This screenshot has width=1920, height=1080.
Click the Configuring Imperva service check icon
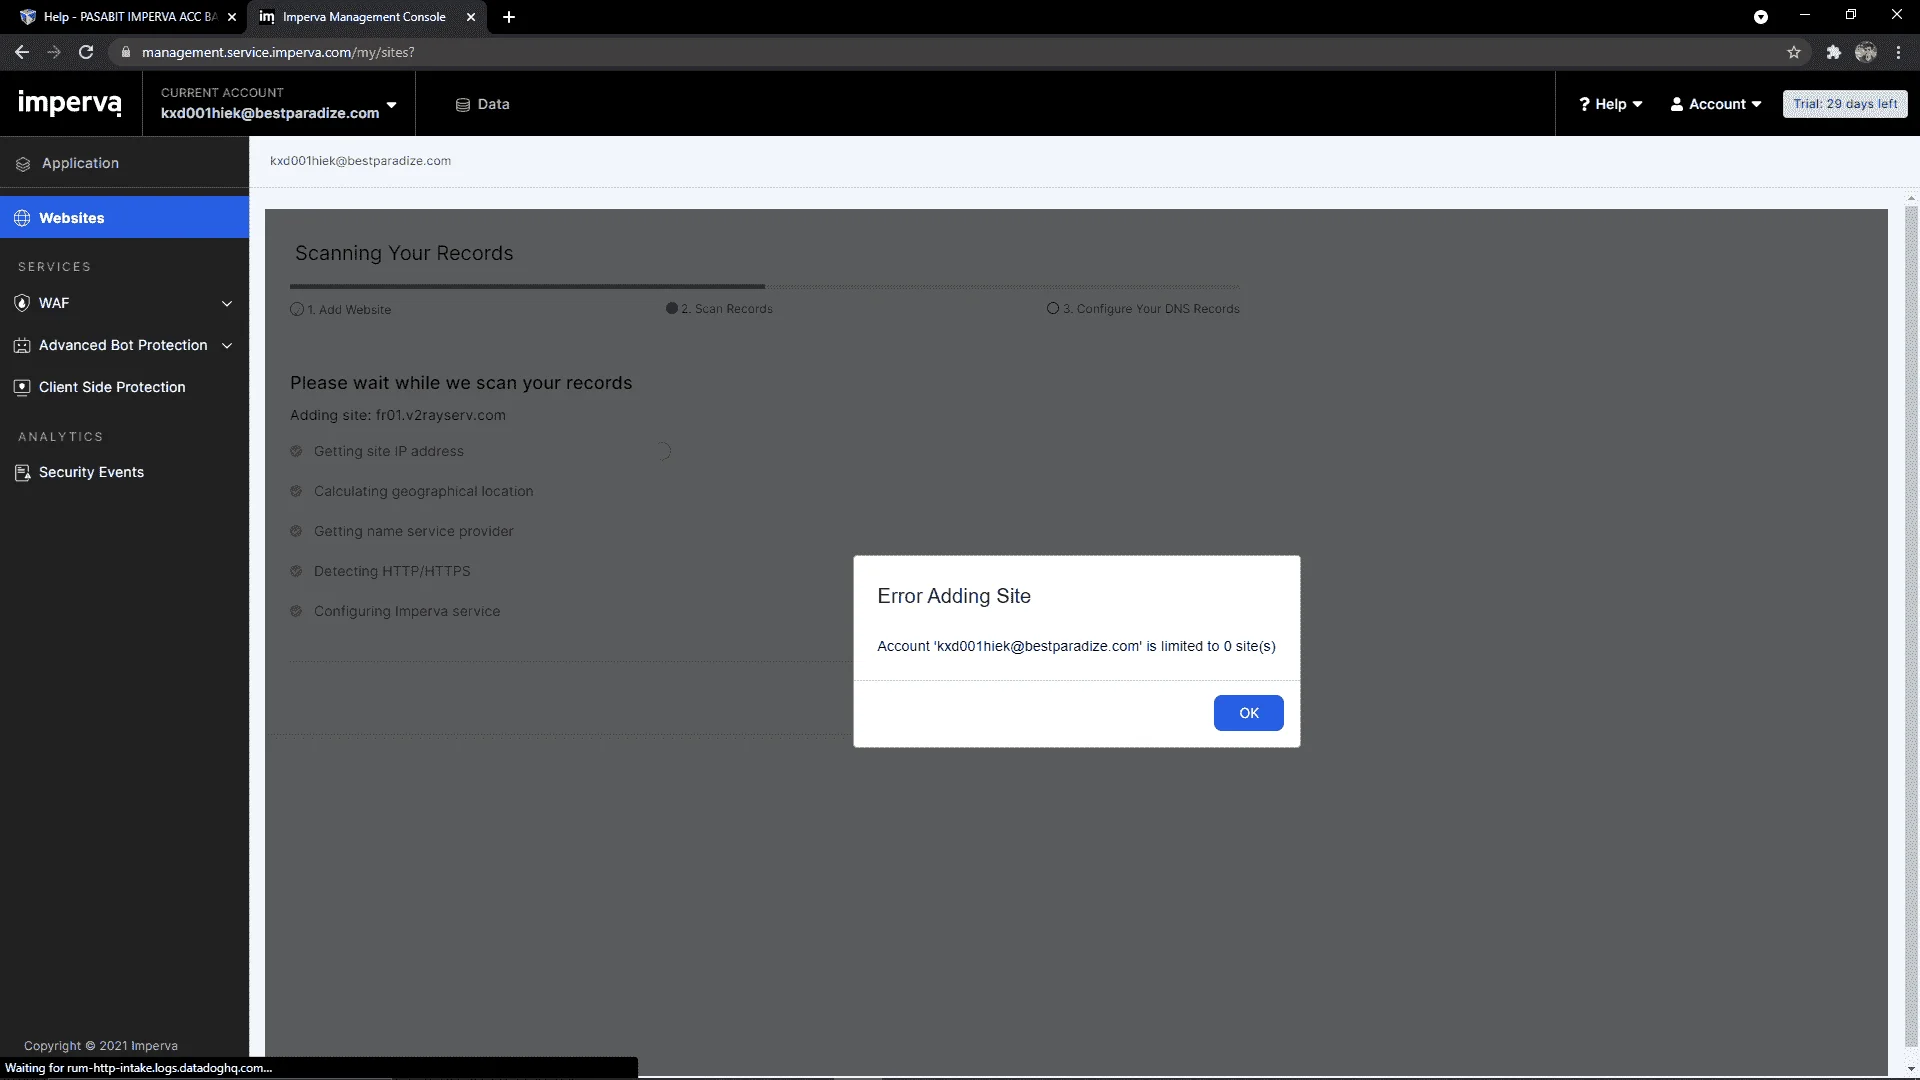(x=296, y=612)
